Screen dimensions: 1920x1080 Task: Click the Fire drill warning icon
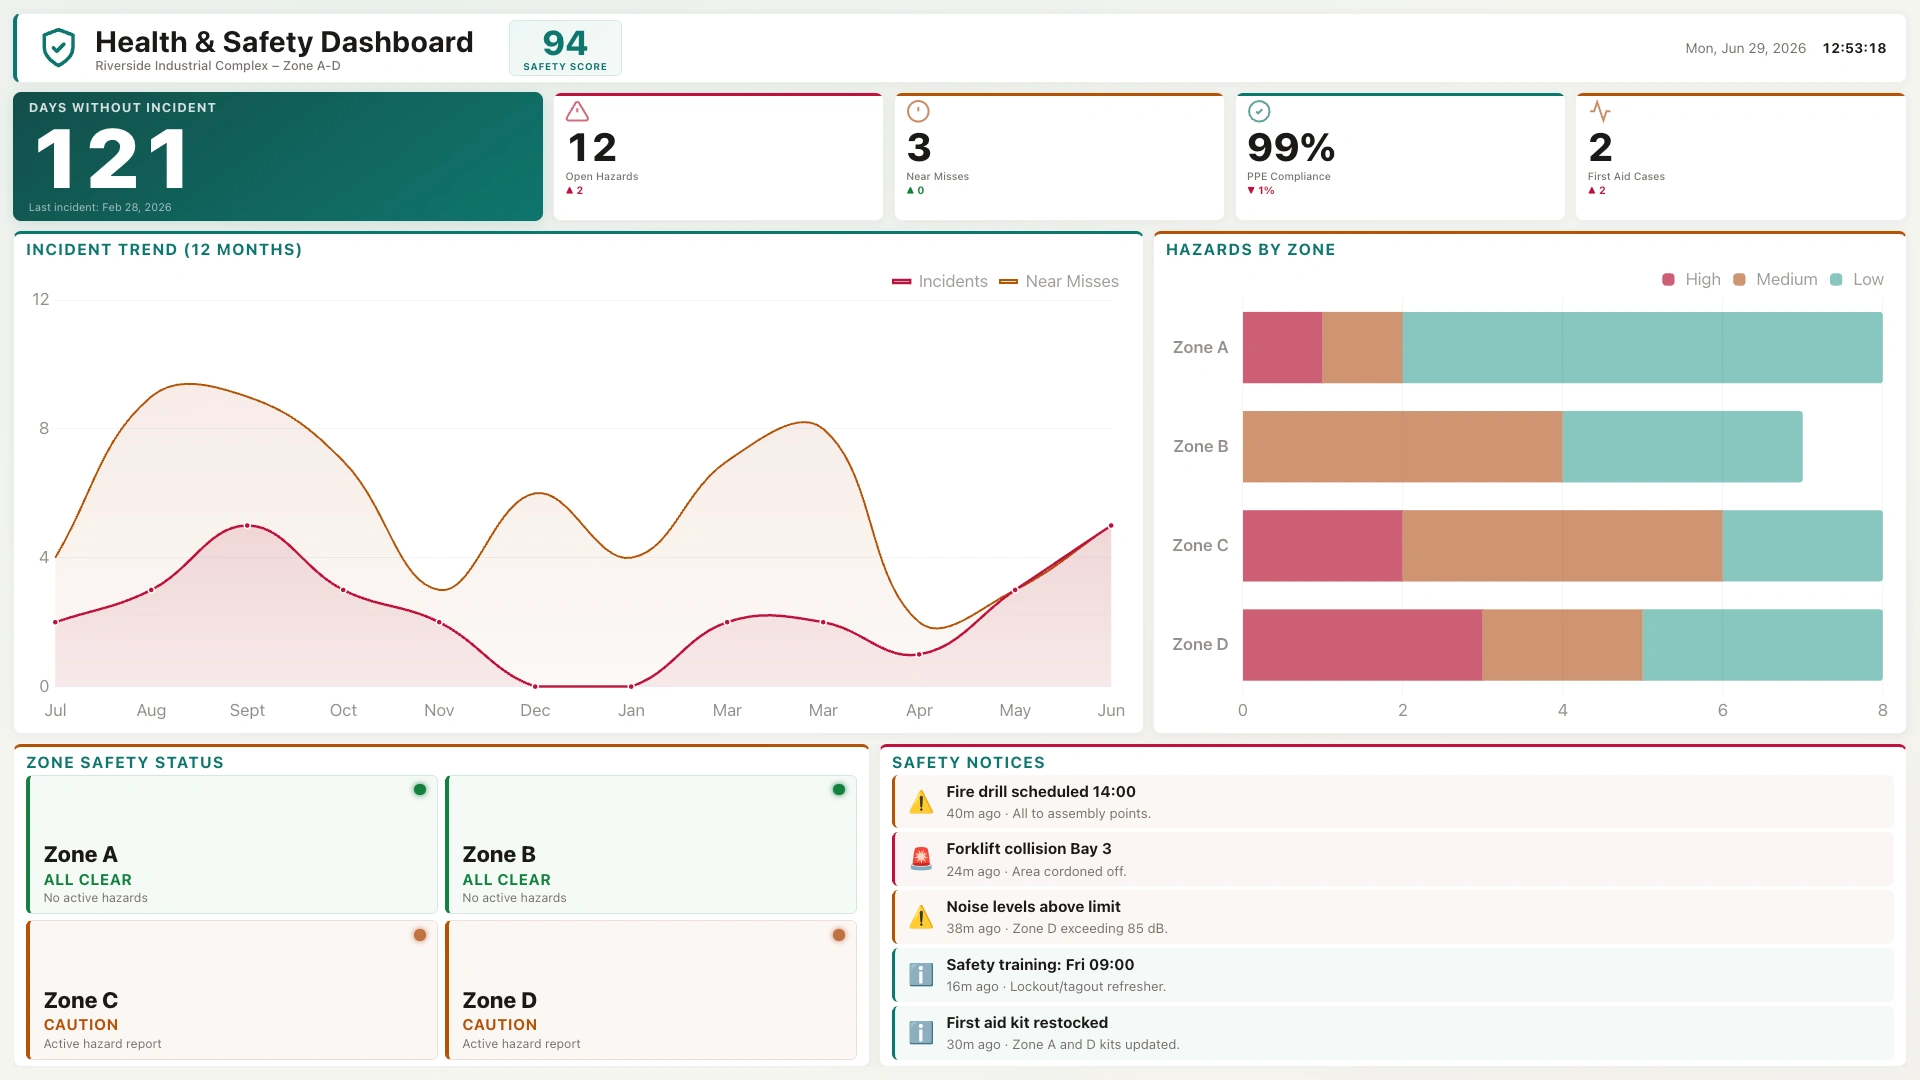[x=921, y=802]
